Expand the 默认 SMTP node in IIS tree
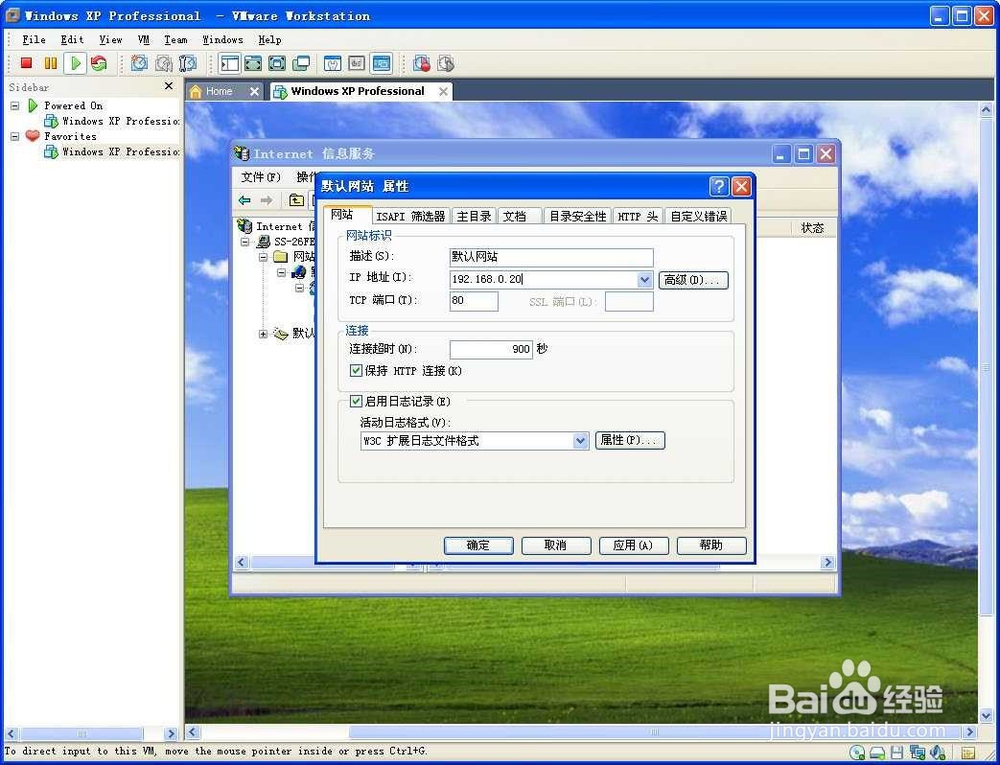 (263, 334)
